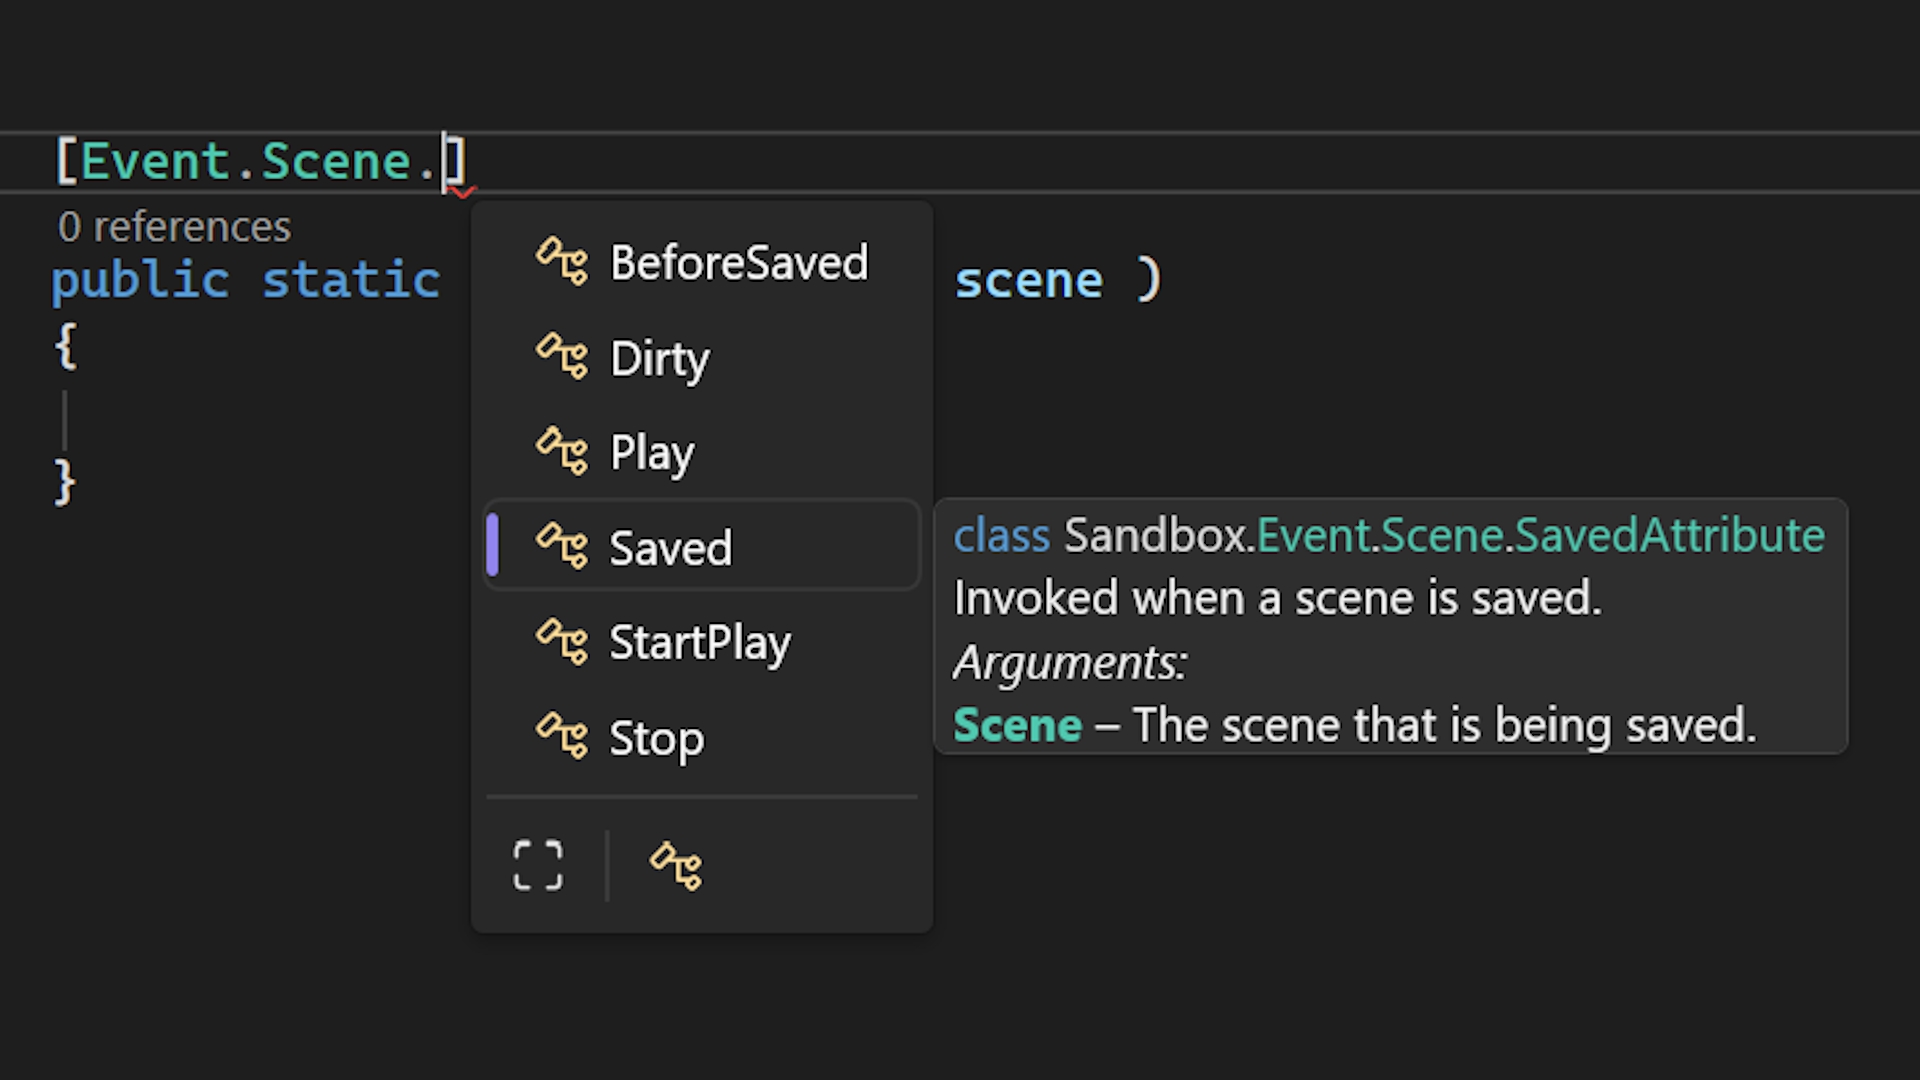Click SavedAttribute in the tooltip header
The height and width of the screenshot is (1080, 1920).
[1670, 536]
